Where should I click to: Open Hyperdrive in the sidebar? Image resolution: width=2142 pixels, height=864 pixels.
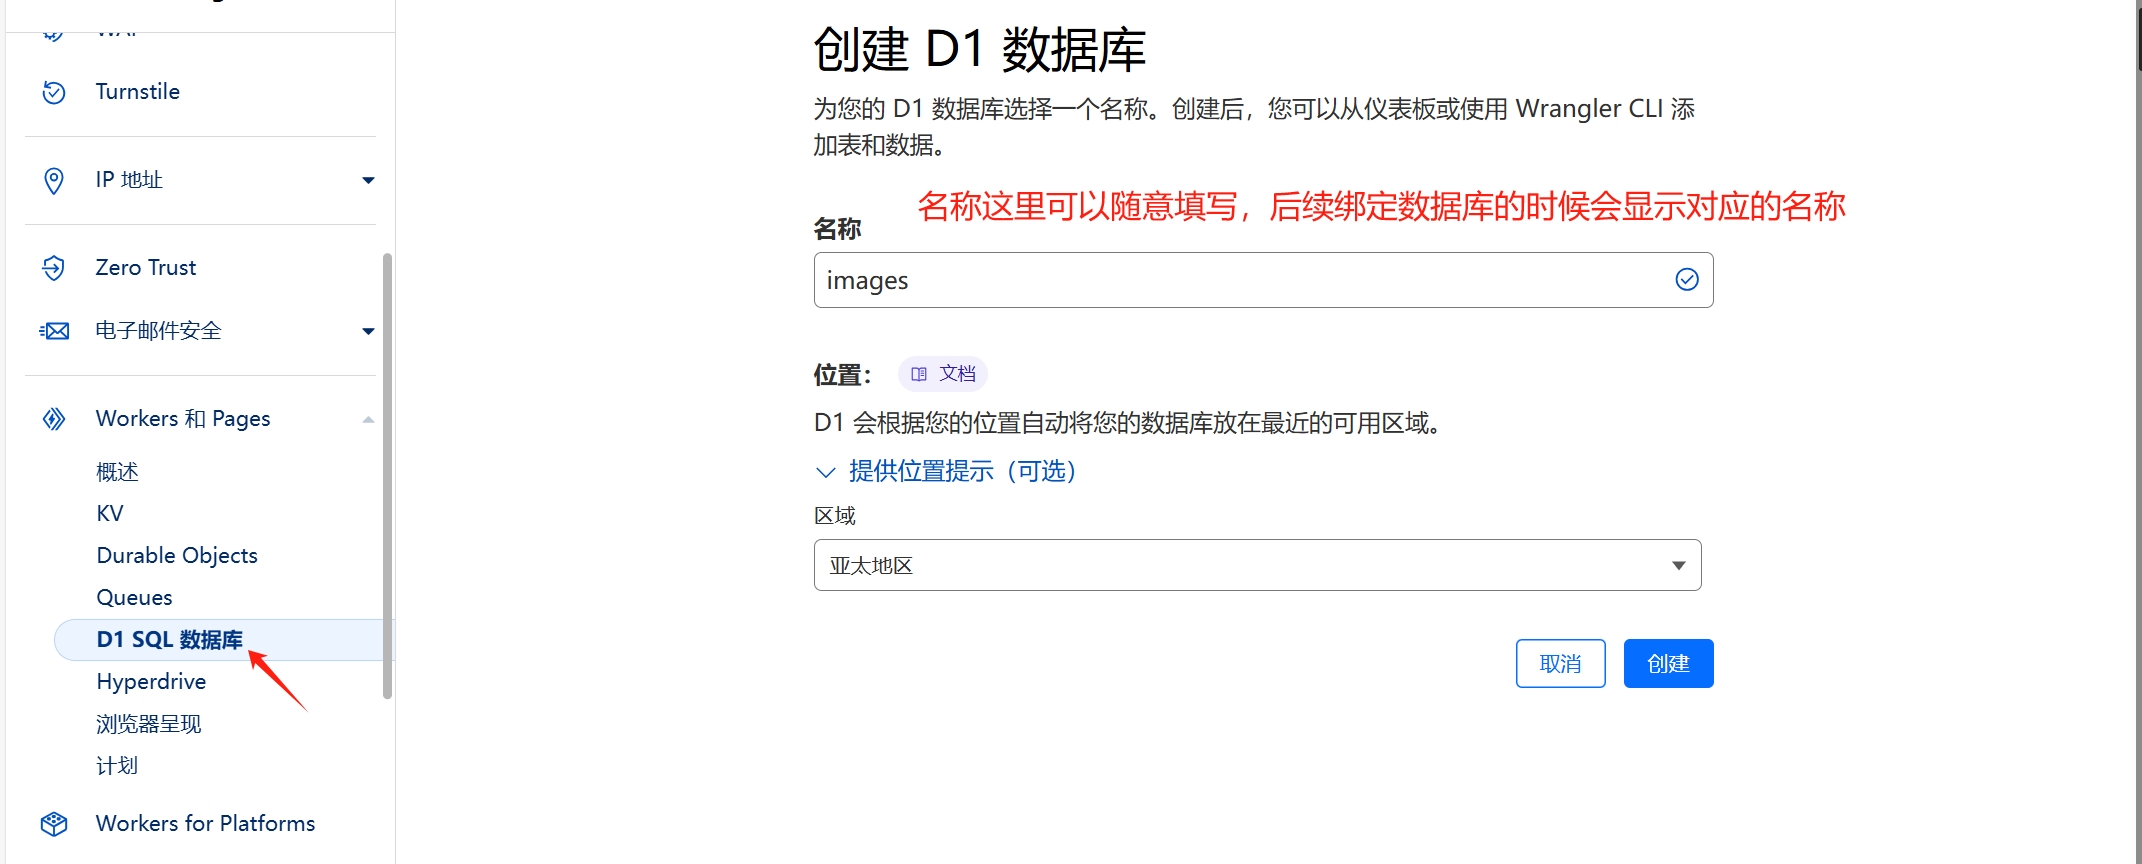pos(151,682)
